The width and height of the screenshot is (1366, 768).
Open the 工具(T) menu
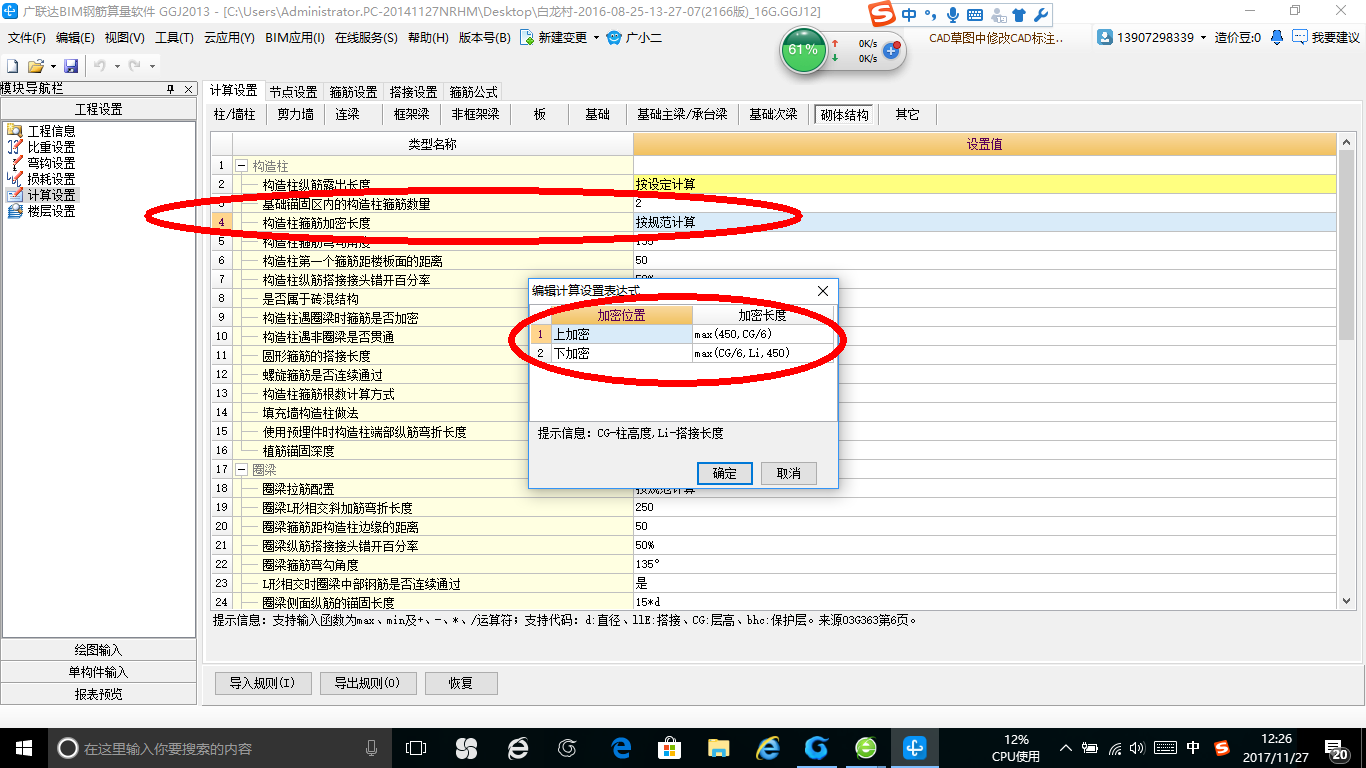174,37
